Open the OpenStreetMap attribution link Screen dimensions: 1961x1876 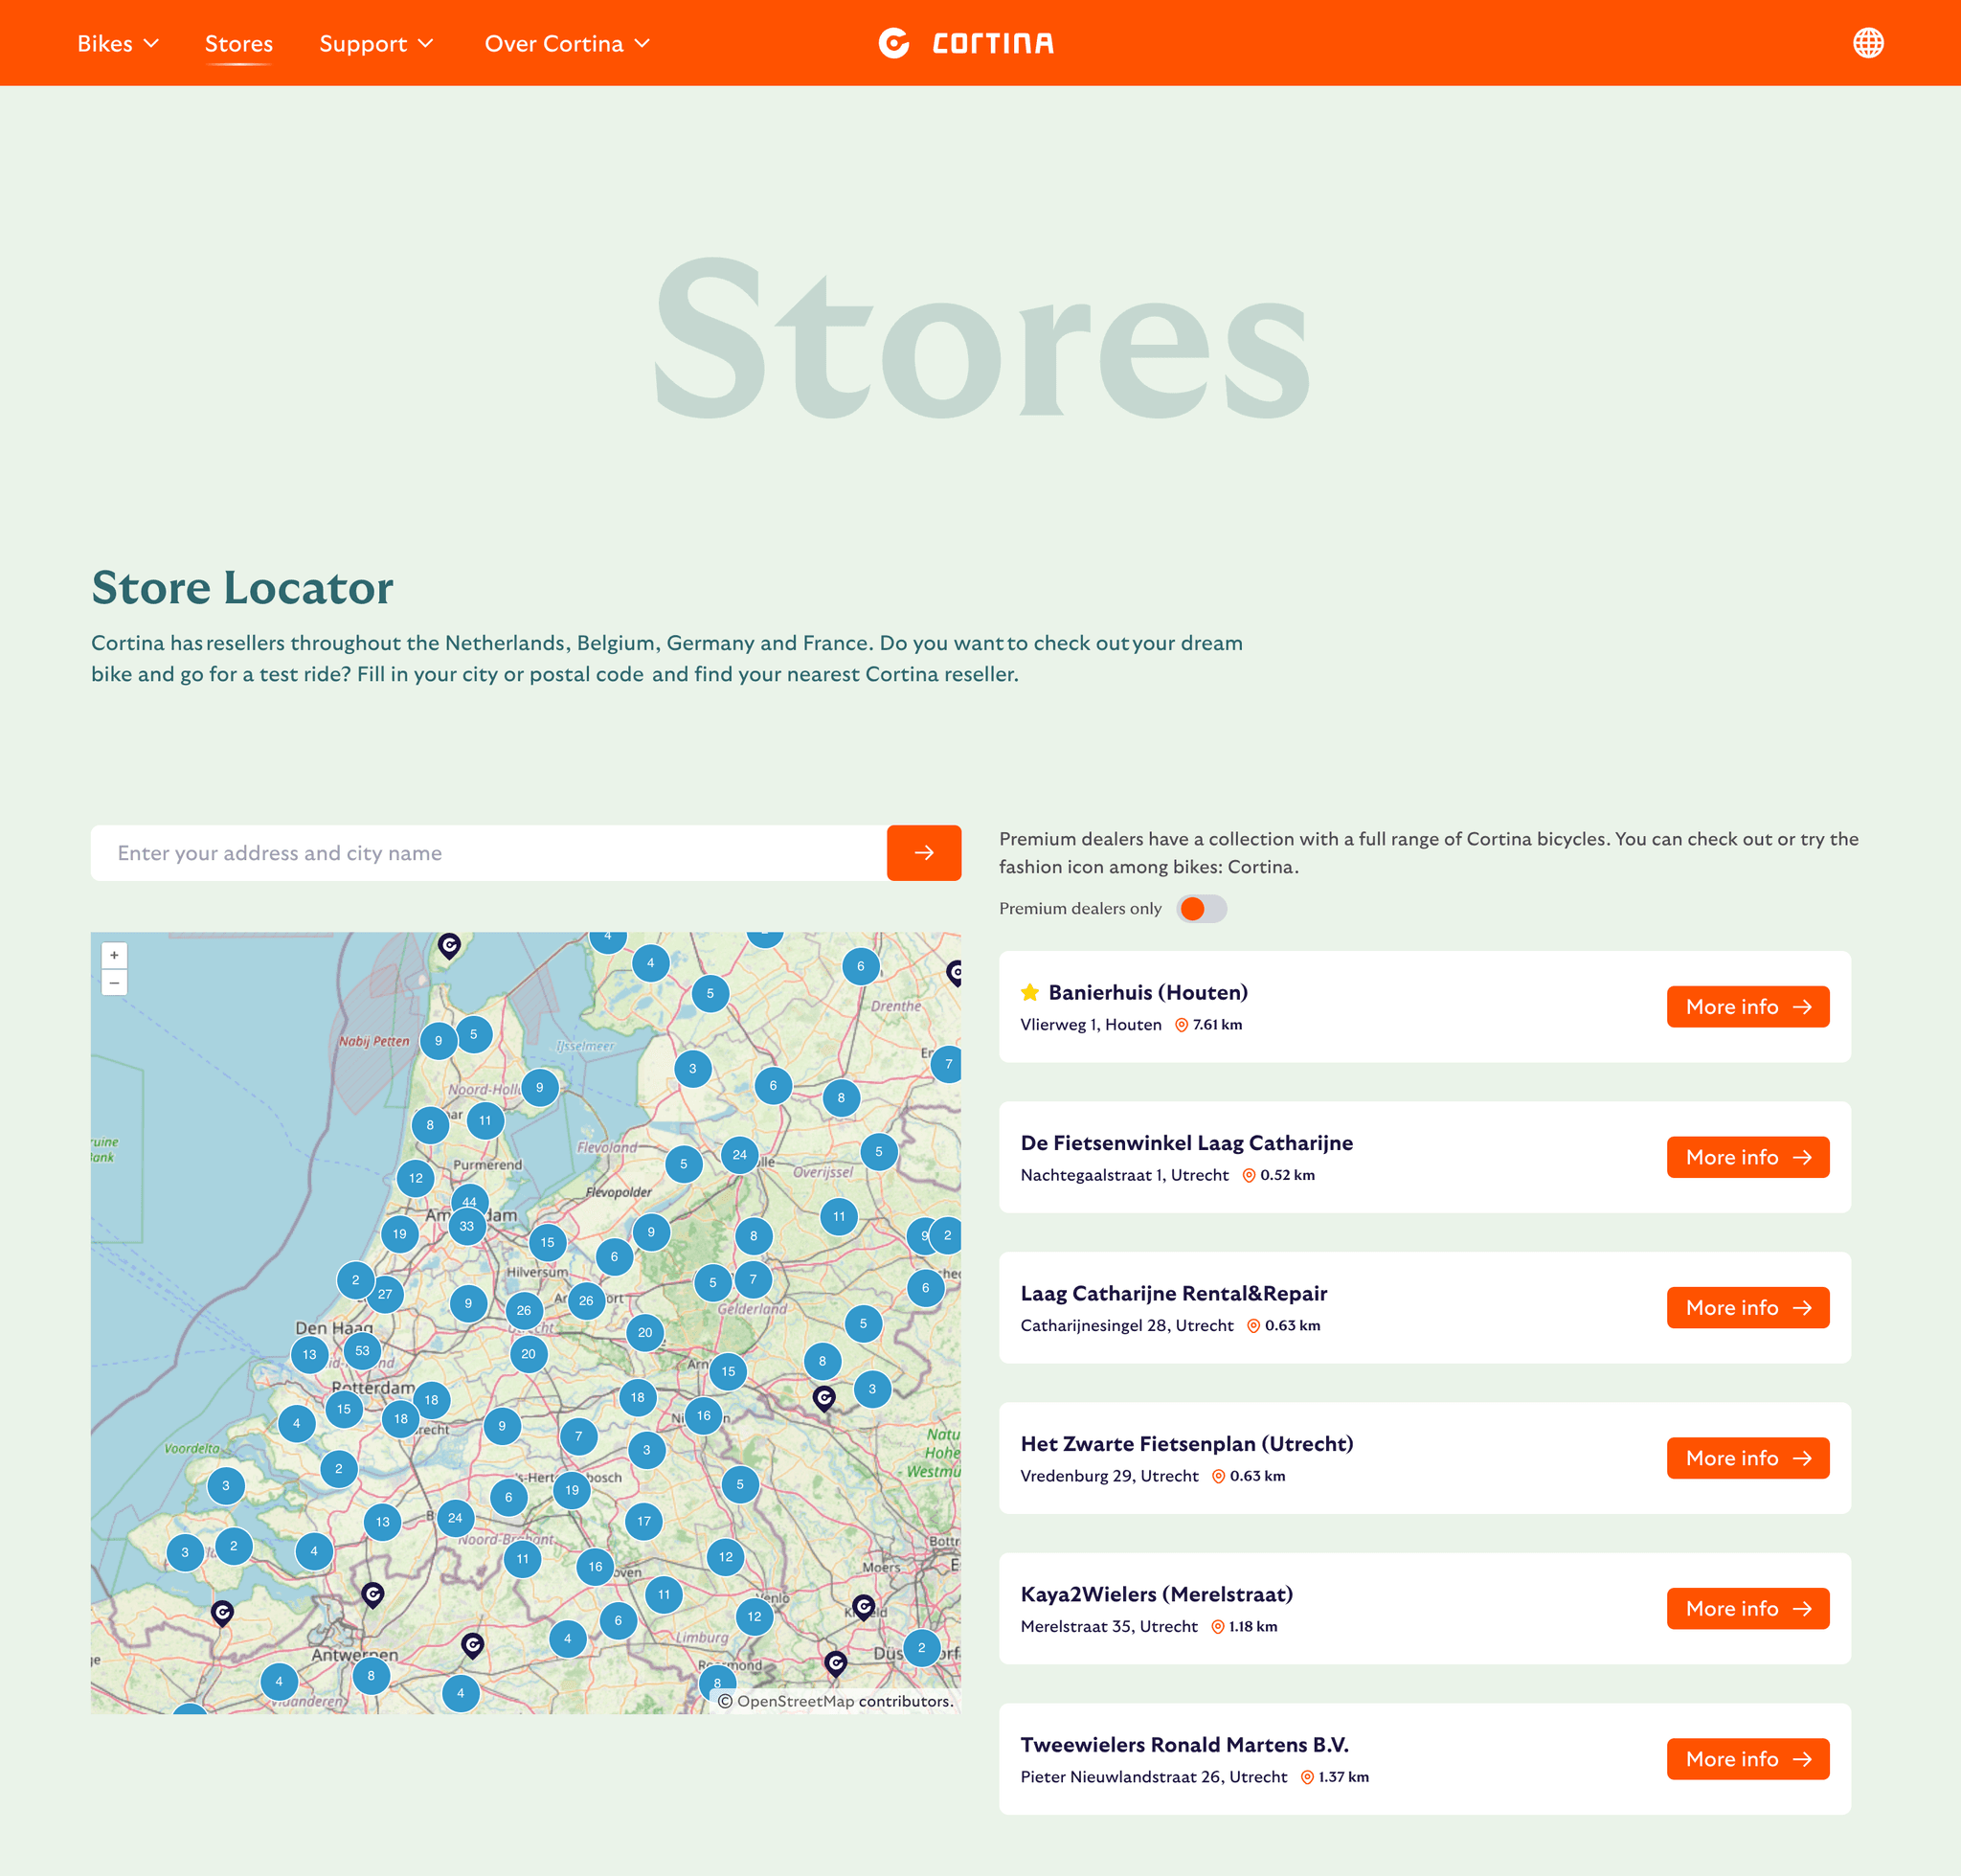coord(795,1701)
